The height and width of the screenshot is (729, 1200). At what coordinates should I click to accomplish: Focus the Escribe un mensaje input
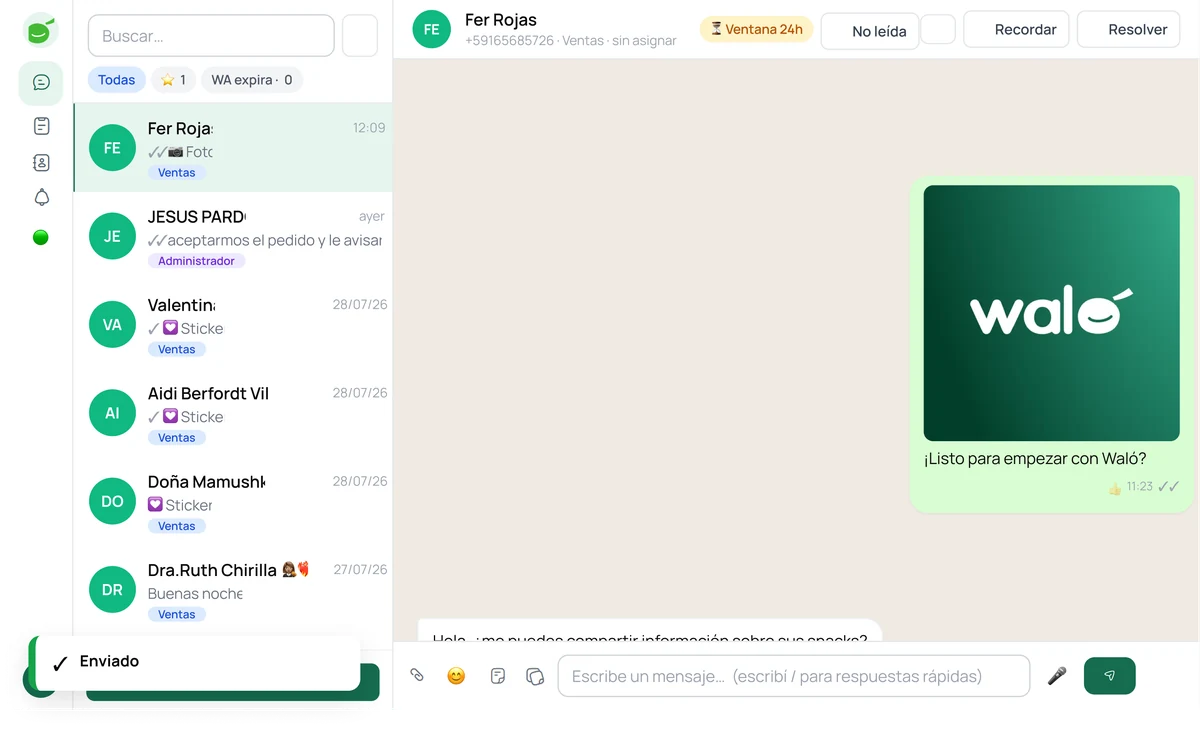click(x=794, y=676)
